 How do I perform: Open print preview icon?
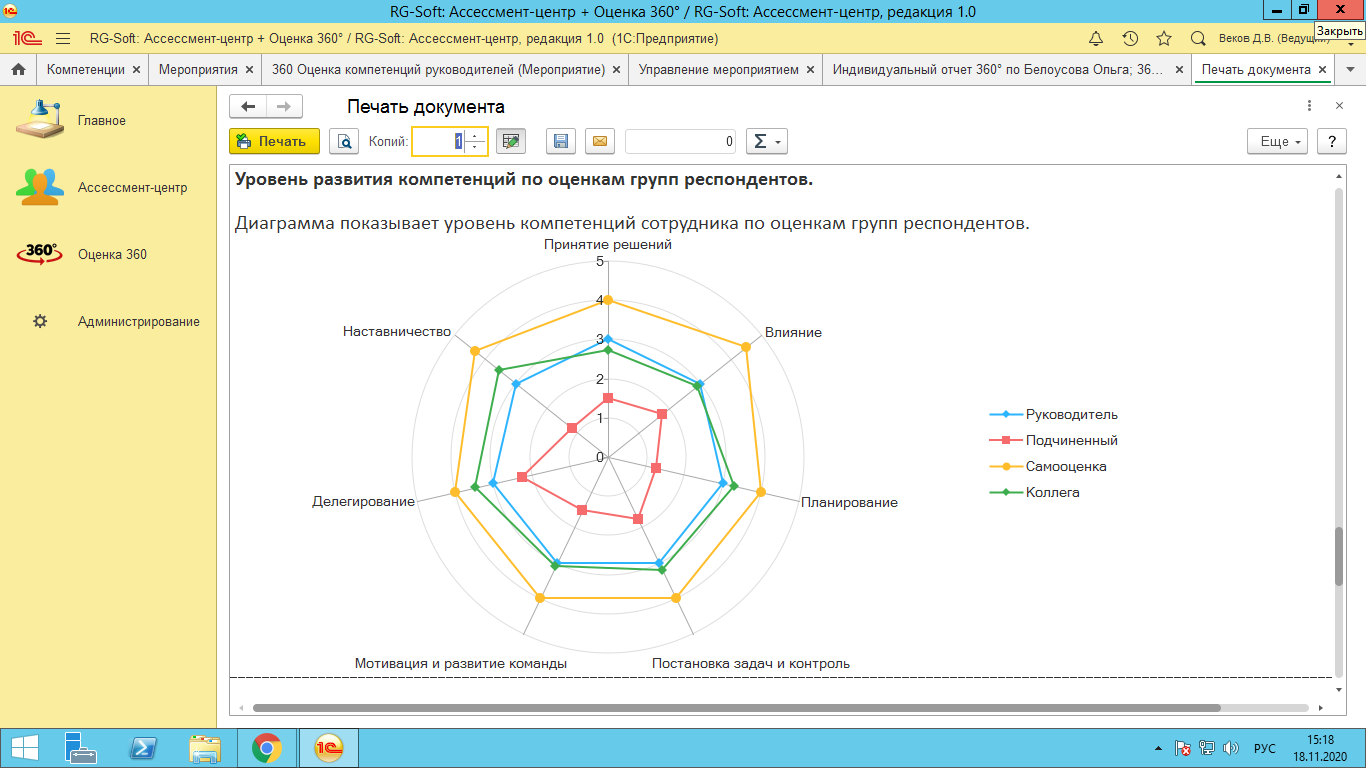(x=344, y=141)
